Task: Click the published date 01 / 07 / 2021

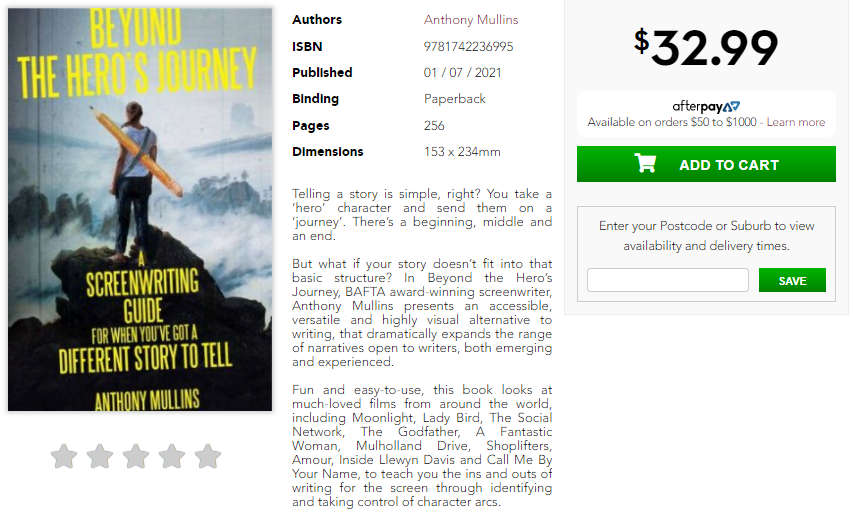Action: click(462, 73)
